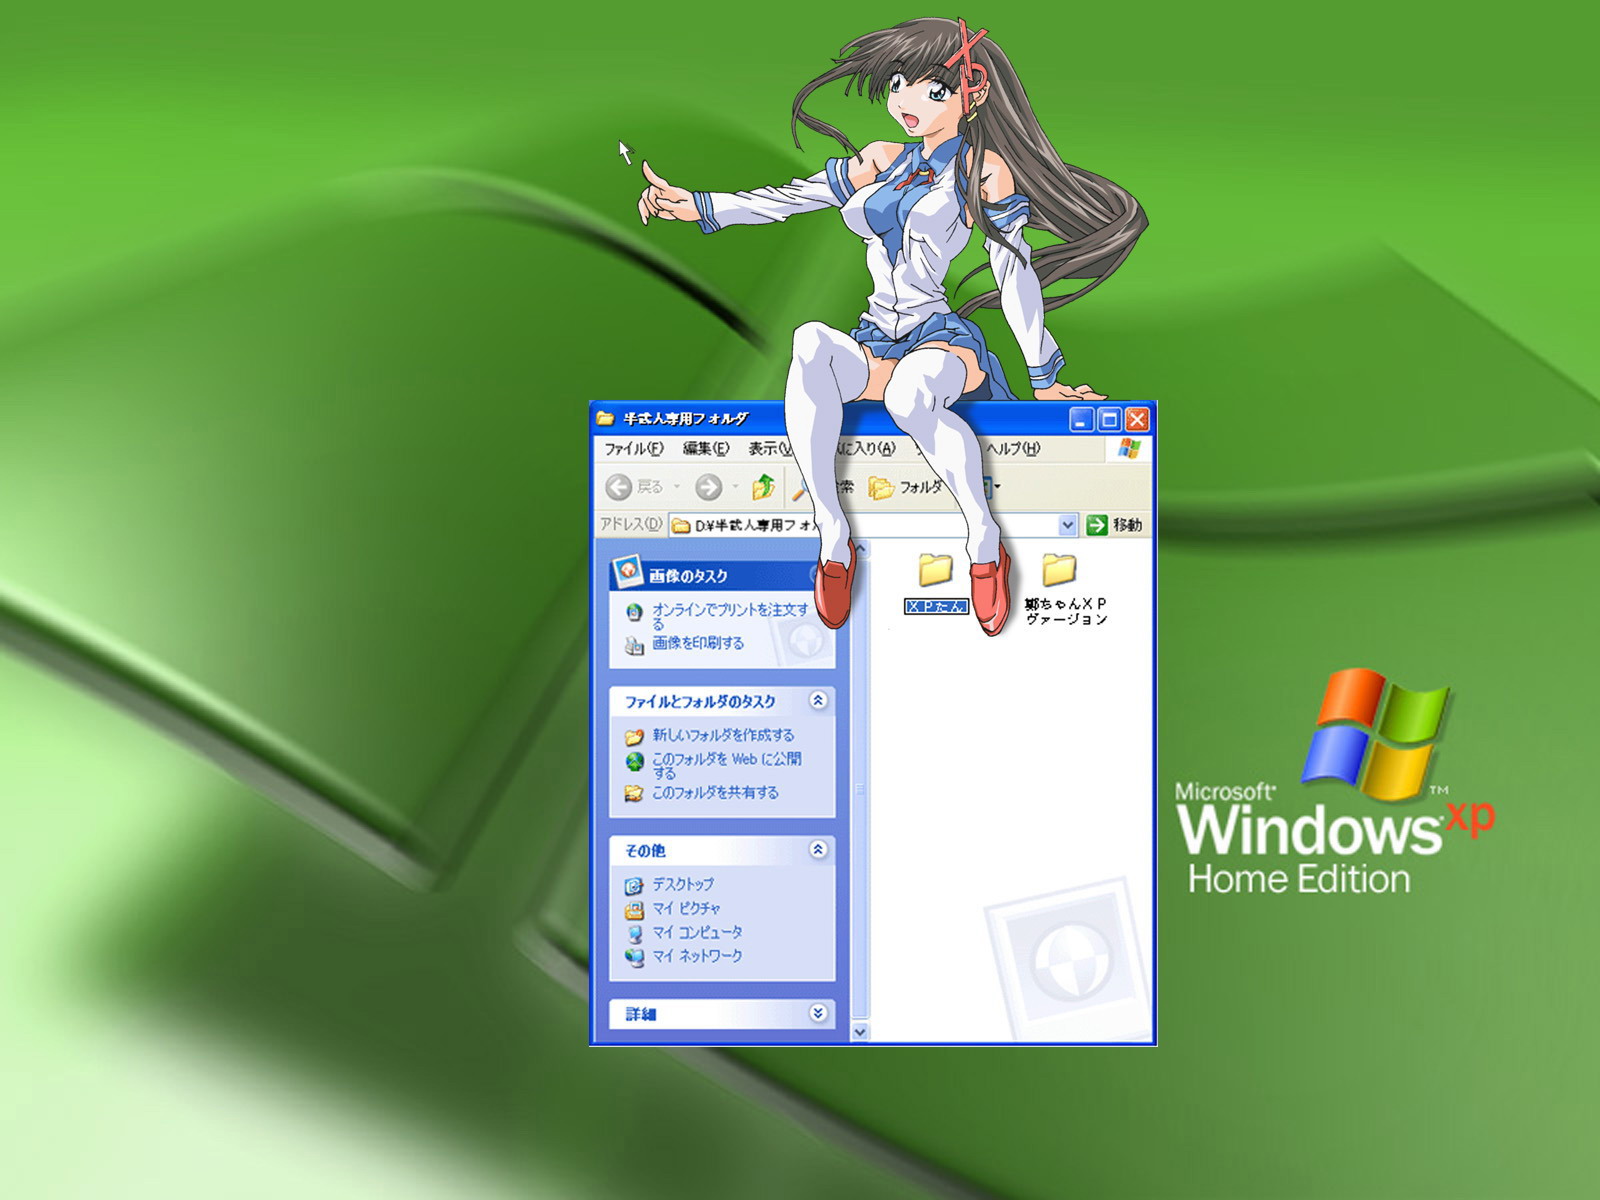Click the マイ コンピュータ link
1600x1200 pixels.
(x=697, y=932)
